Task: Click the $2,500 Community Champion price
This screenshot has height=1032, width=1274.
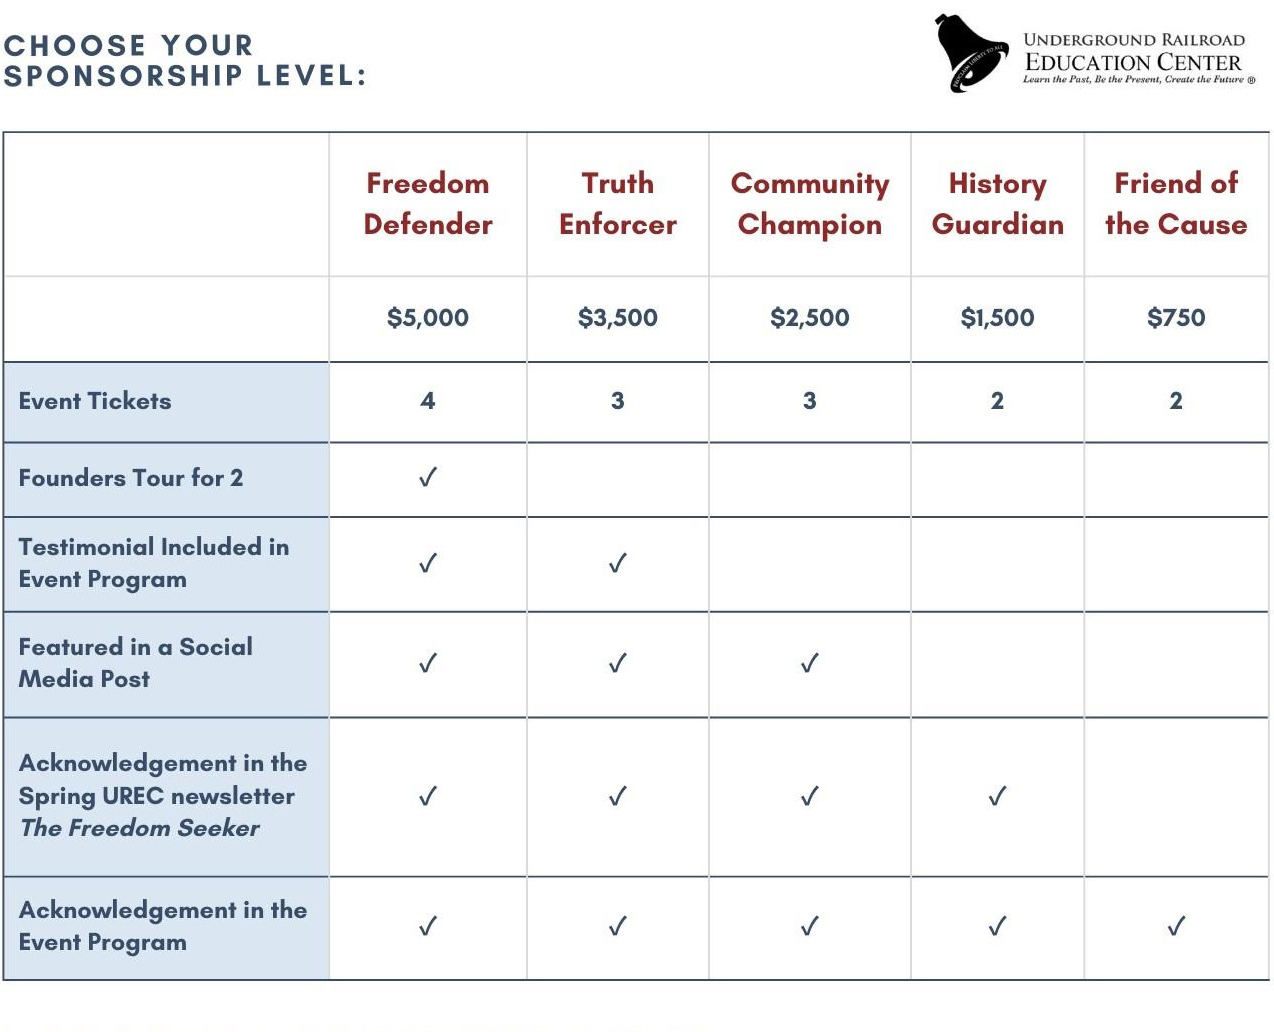Action: click(810, 318)
